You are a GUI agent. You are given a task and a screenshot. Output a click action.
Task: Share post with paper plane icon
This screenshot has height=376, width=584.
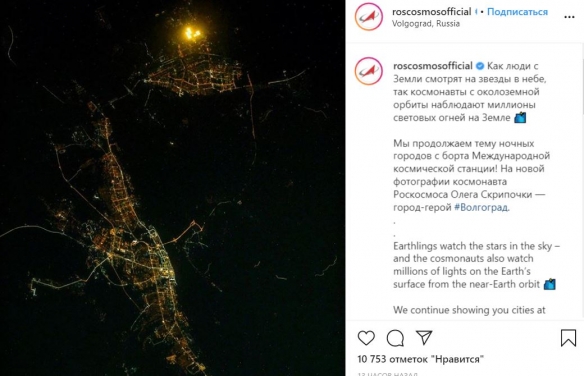424,337
